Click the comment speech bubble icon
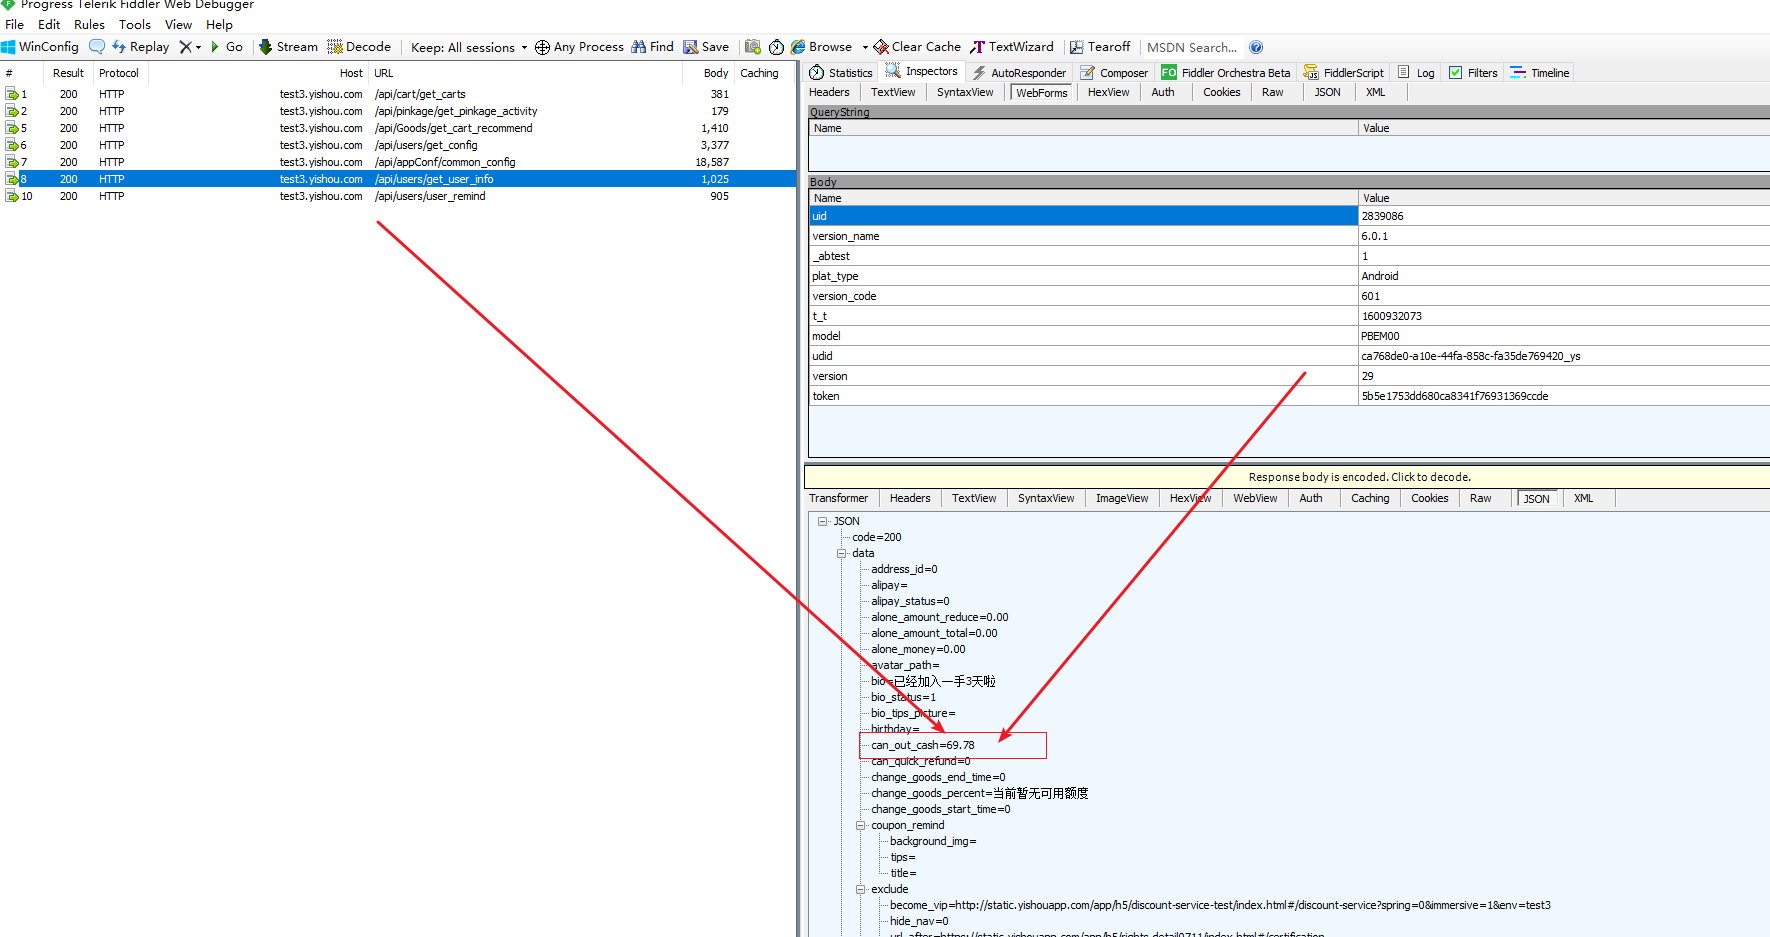 97,47
